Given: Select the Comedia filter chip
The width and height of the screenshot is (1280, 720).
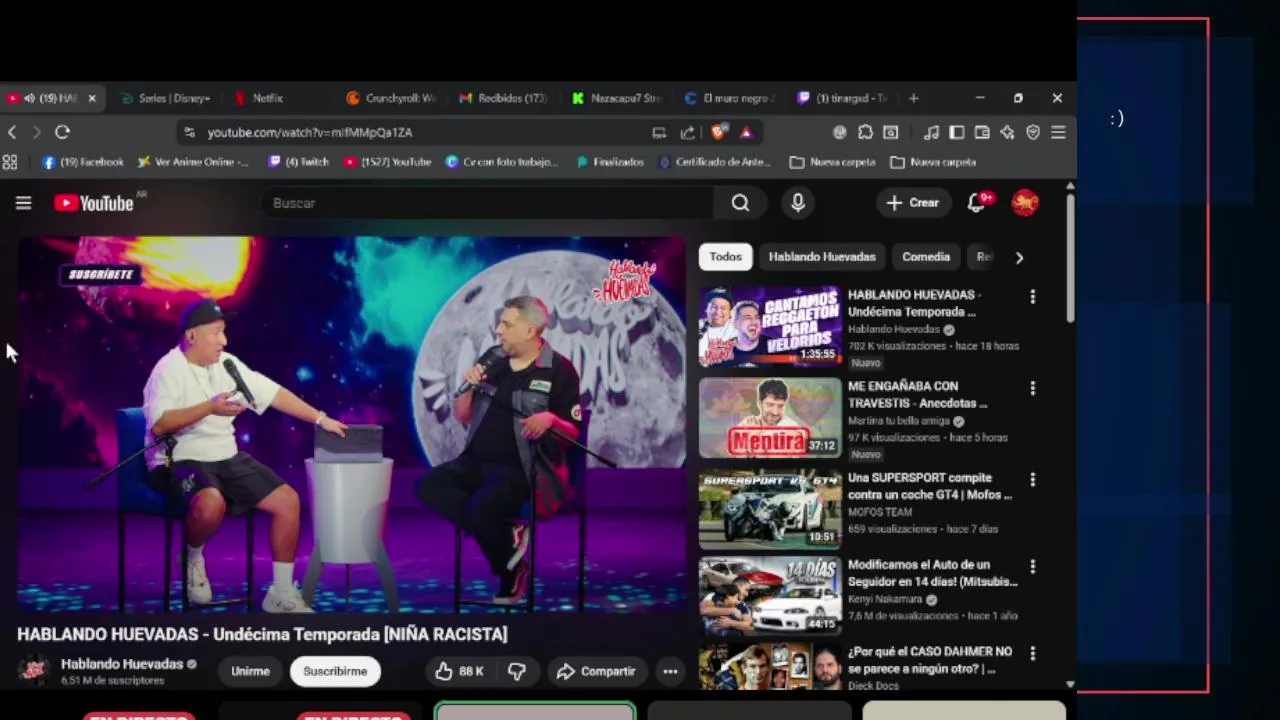Looking at the screenshot, I should coord(926,257).
